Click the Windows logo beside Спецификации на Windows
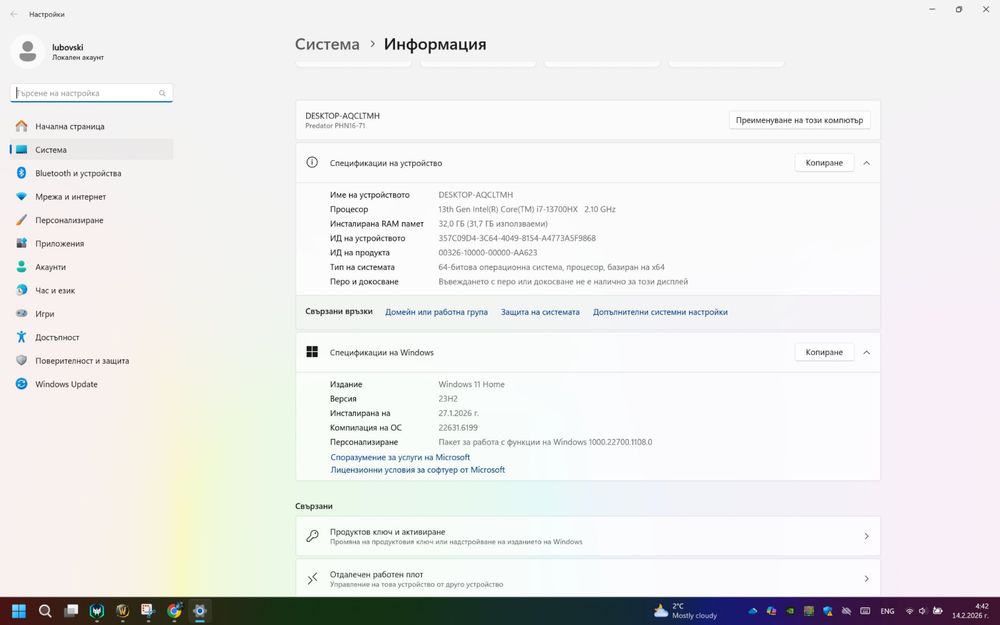This screenshot has height=625, width=1000. pyautogui.click(x=312, y=352)
